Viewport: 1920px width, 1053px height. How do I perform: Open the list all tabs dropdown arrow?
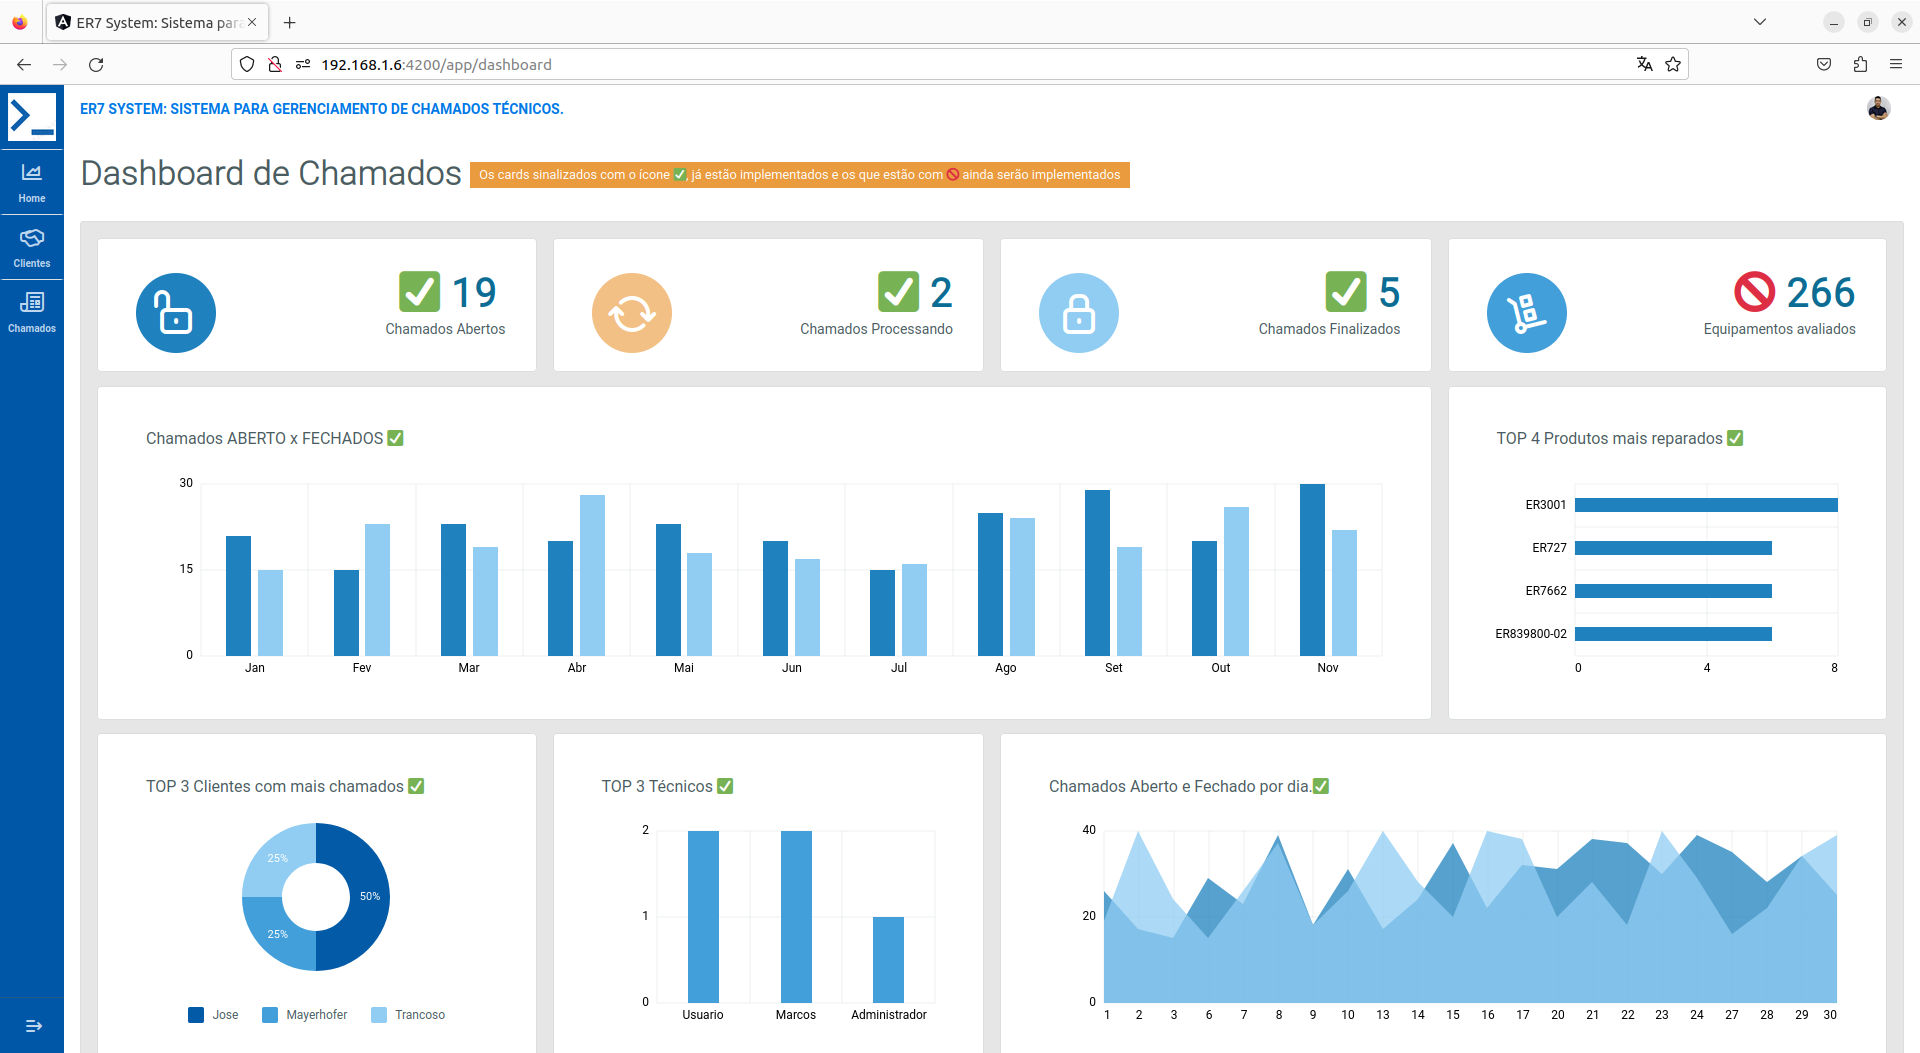click(x=1760, y=22)
